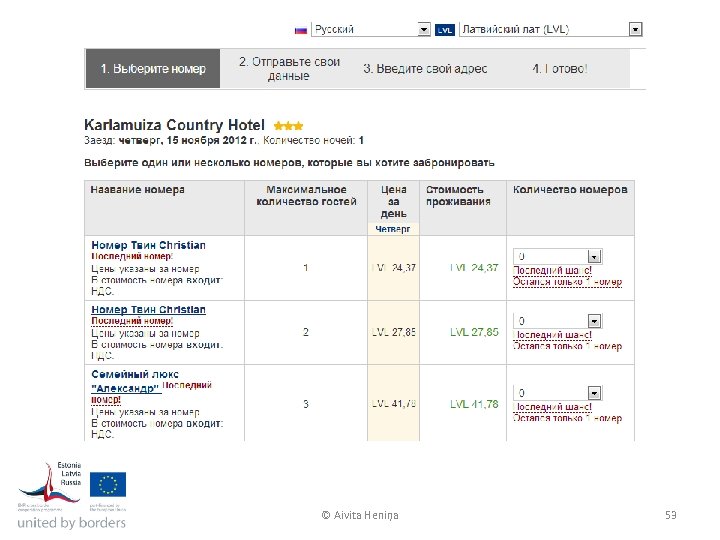
Task: Open room quantity dropdown for LVL 24,37 room
Action: click(594, 257)
